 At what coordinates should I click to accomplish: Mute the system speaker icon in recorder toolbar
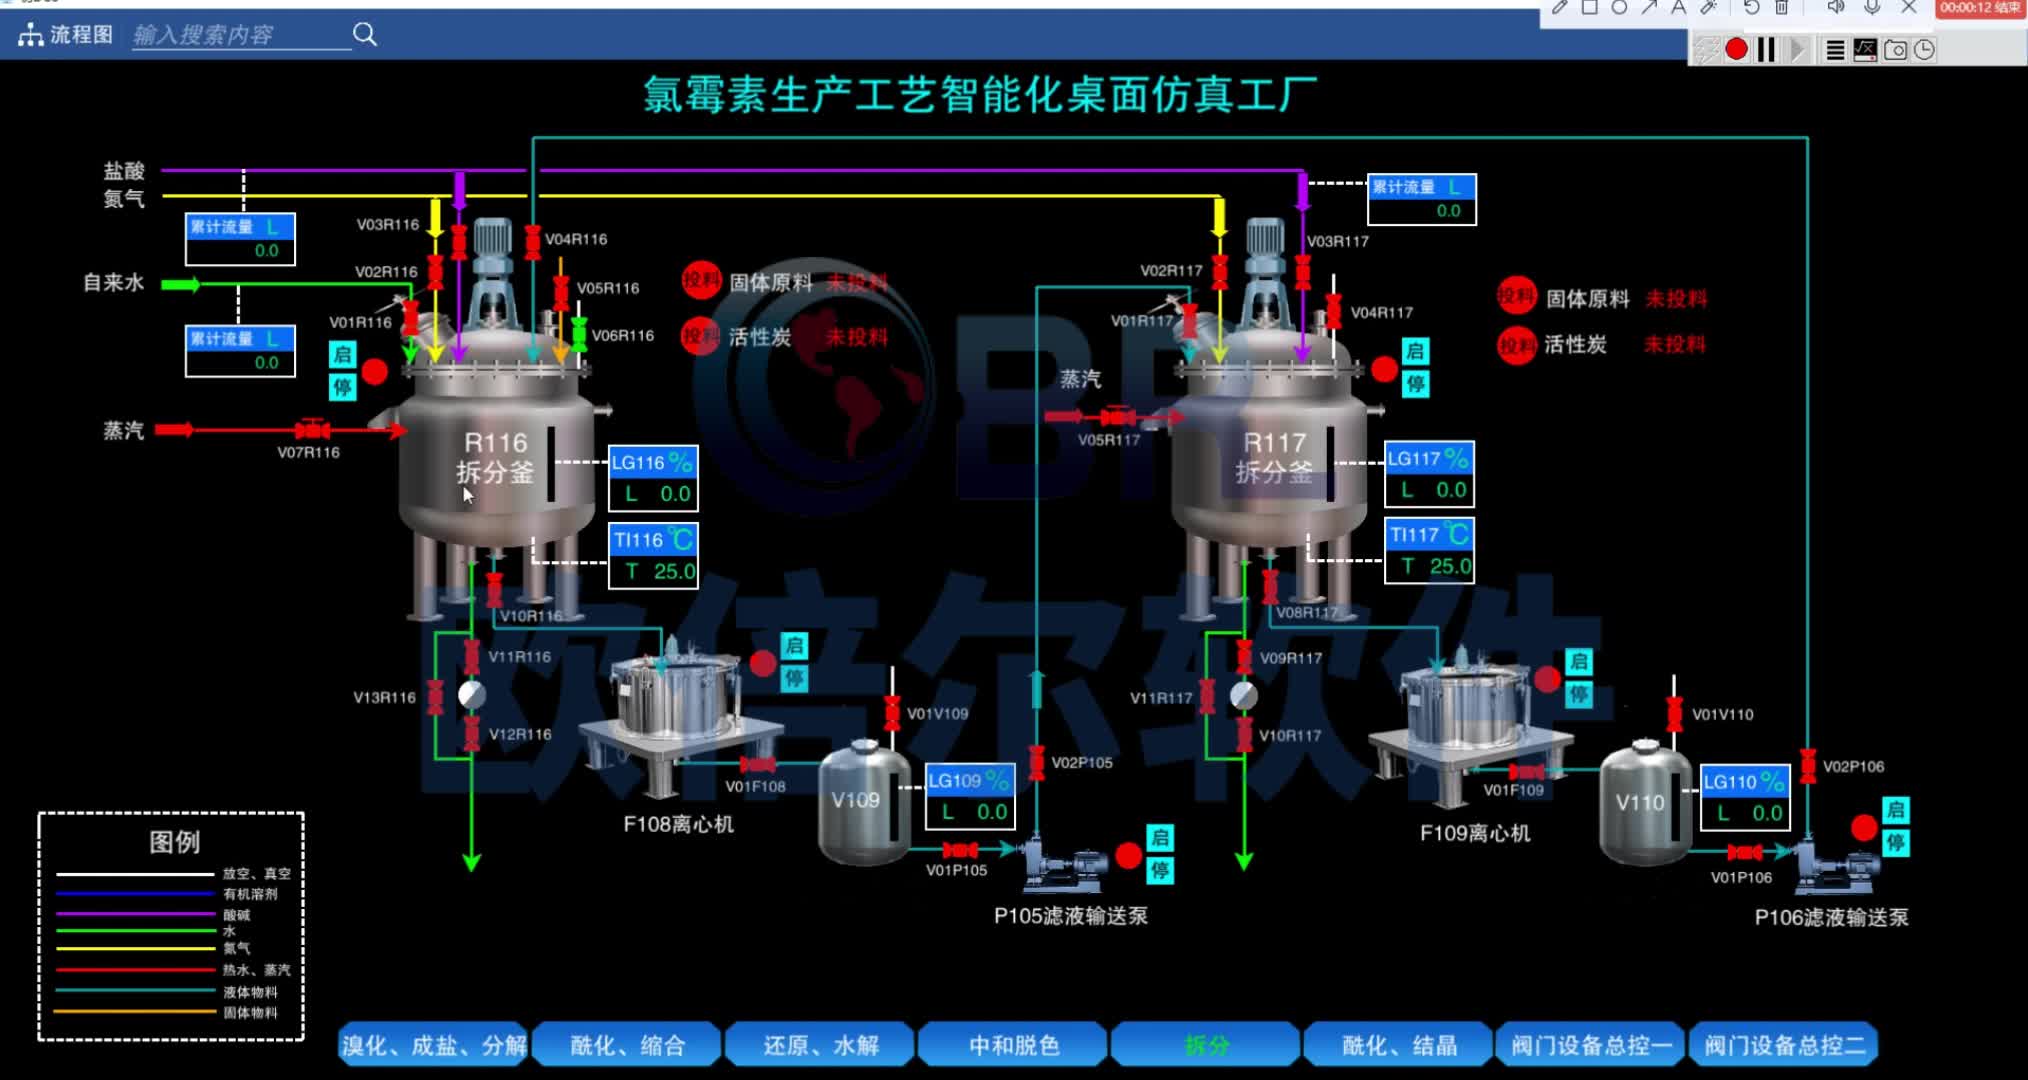[1836, 8]
